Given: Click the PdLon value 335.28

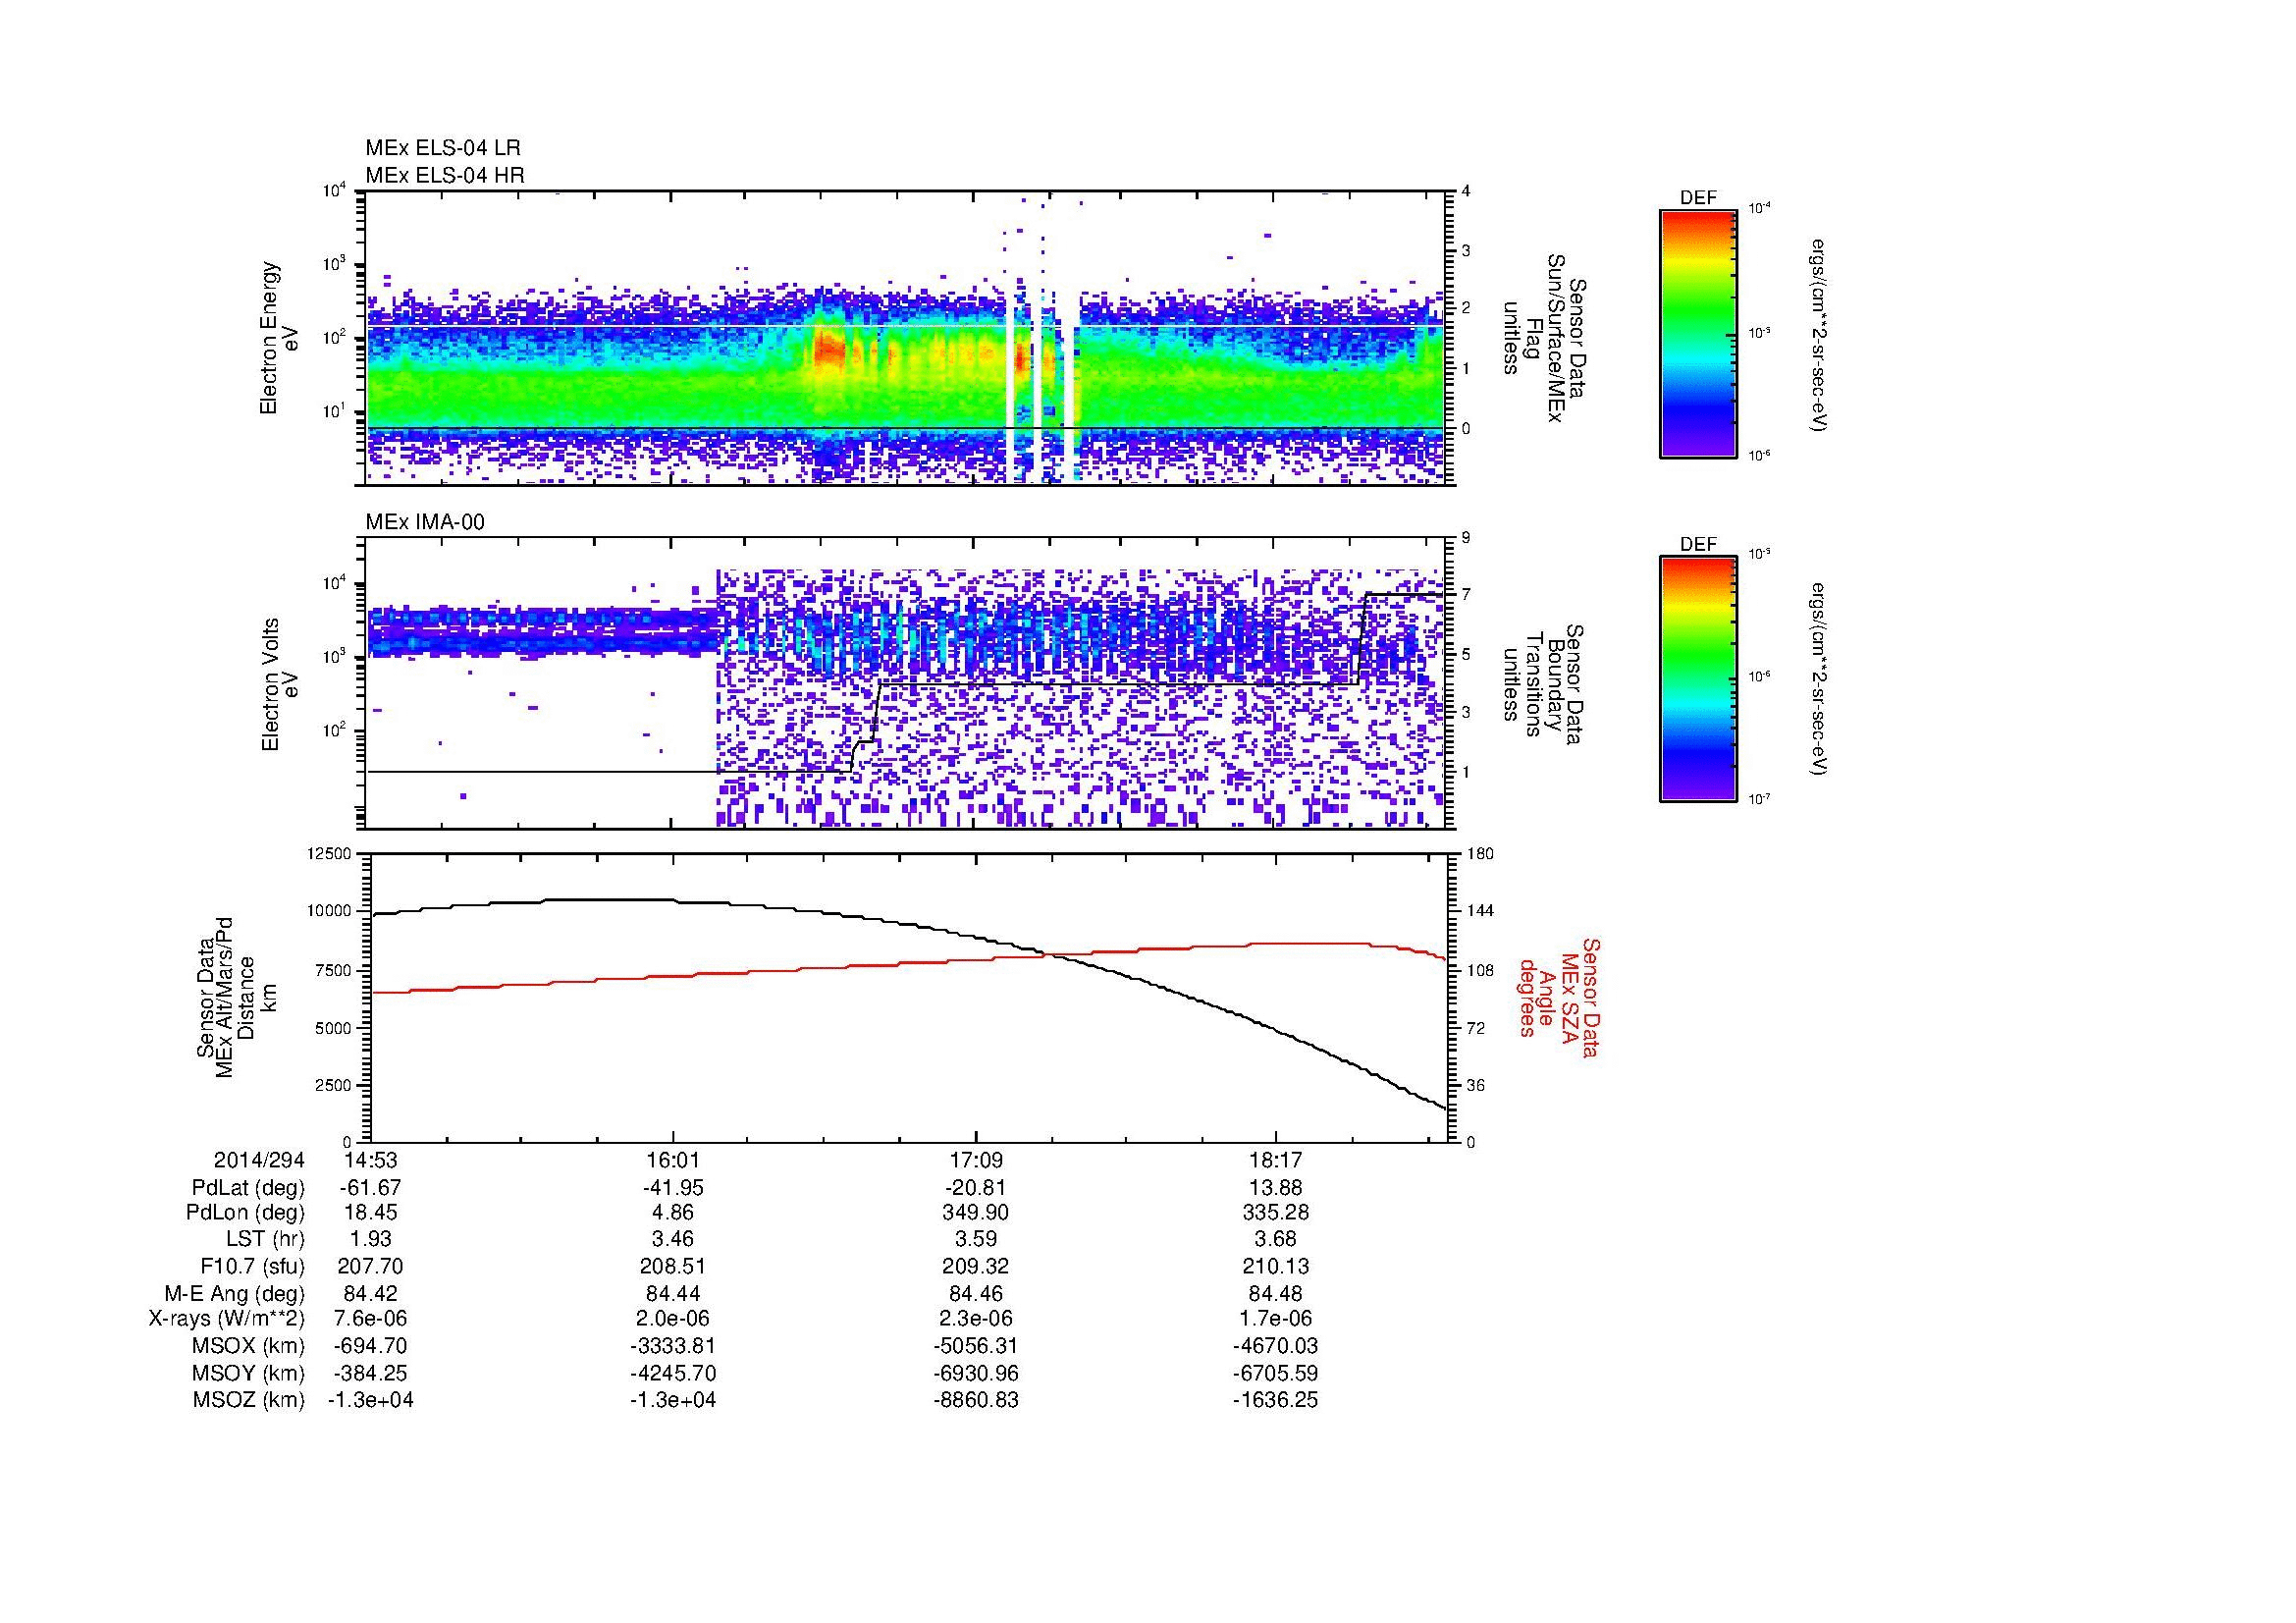Looking at the screenshot, I should (1276, 1213).
